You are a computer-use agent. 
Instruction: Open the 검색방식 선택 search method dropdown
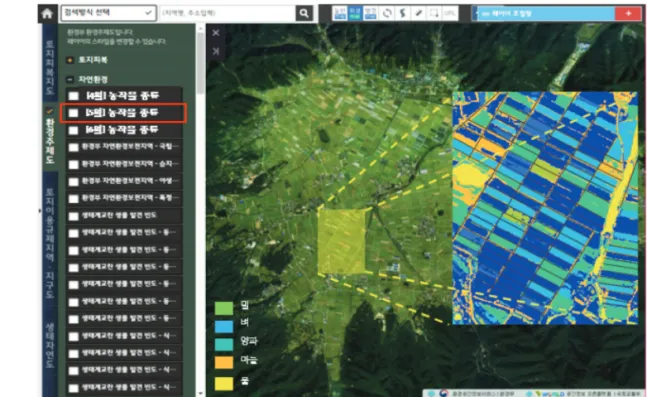tap(109, 13)
